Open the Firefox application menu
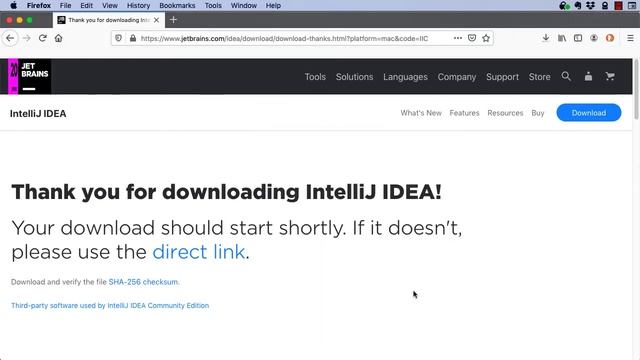 click(39, 5)
